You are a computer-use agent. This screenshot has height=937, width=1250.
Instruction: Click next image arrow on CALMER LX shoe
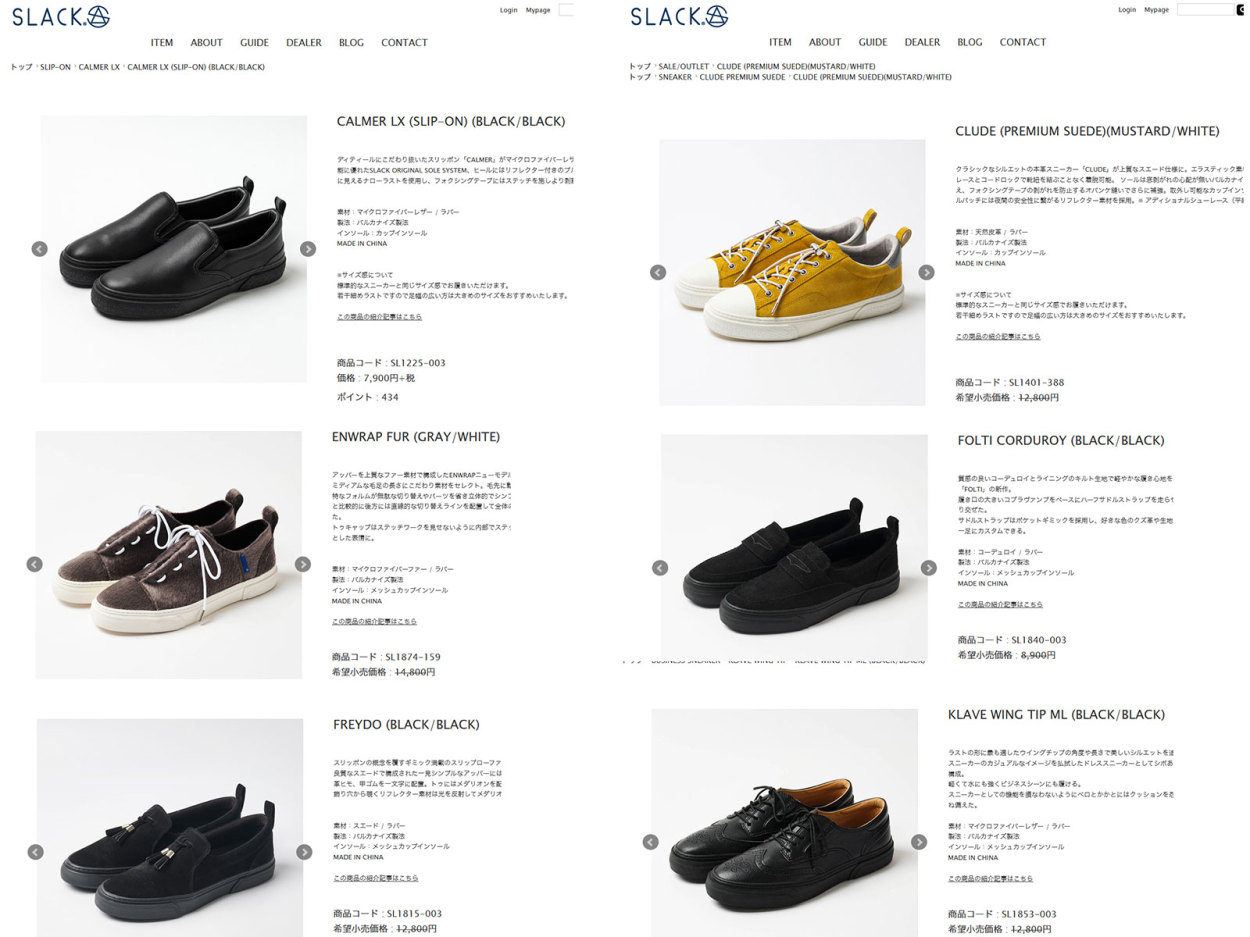tap(308, 249)
